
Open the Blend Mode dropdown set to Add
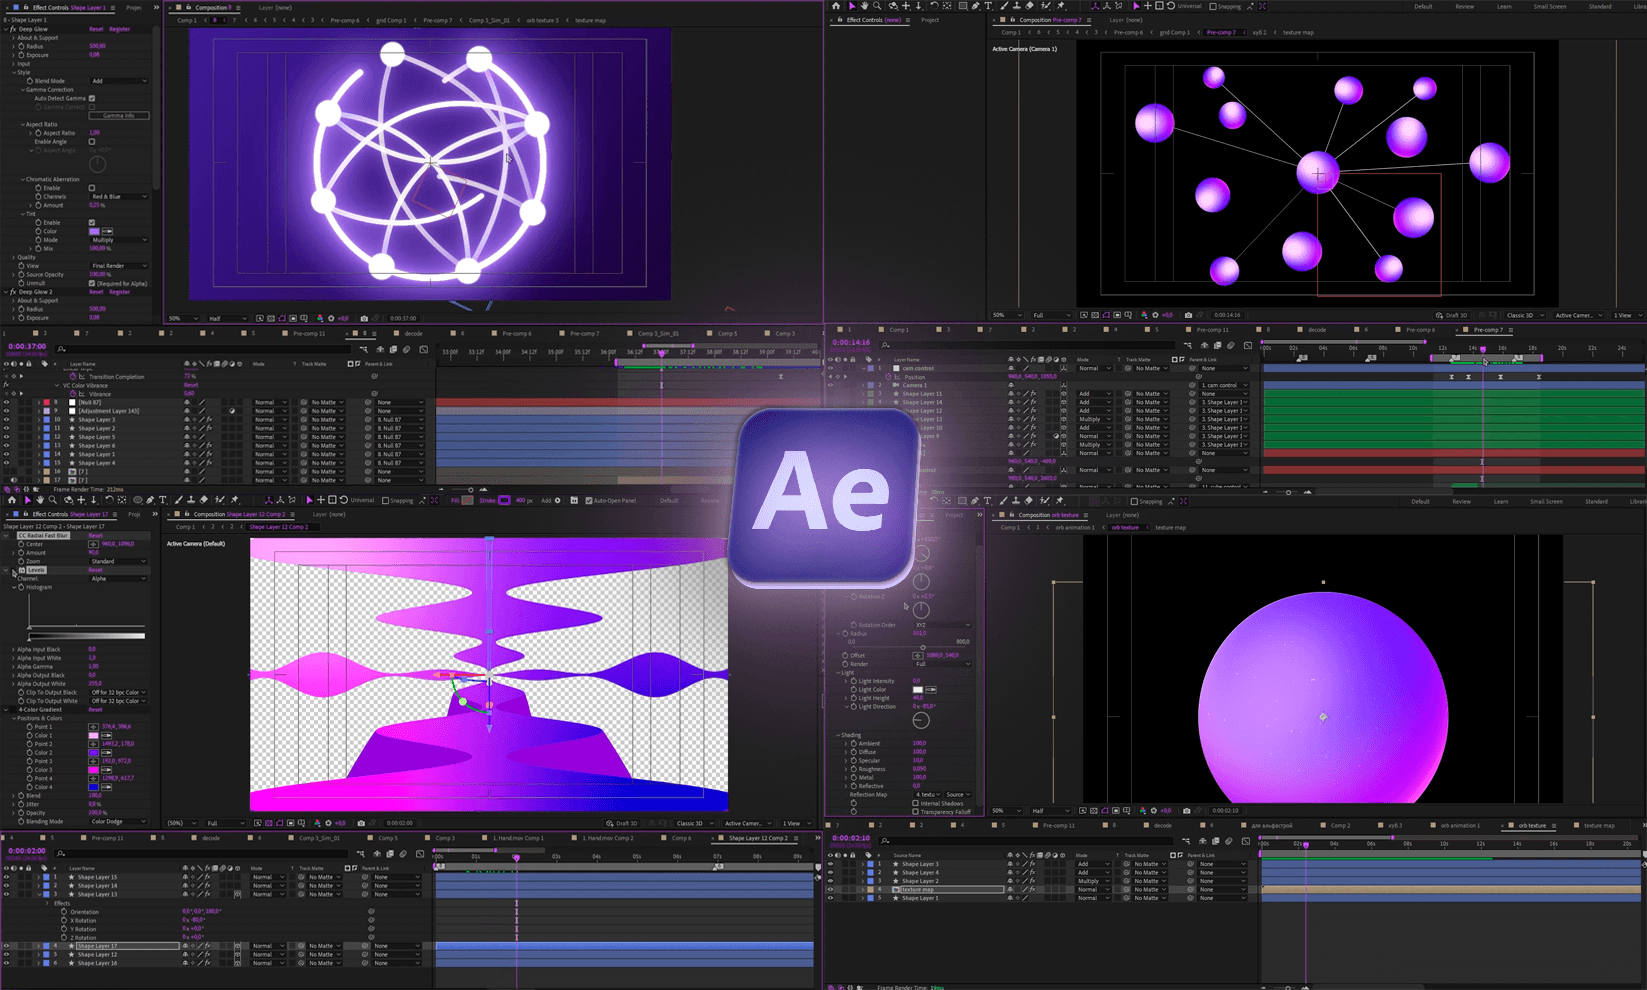coord(119,81)
